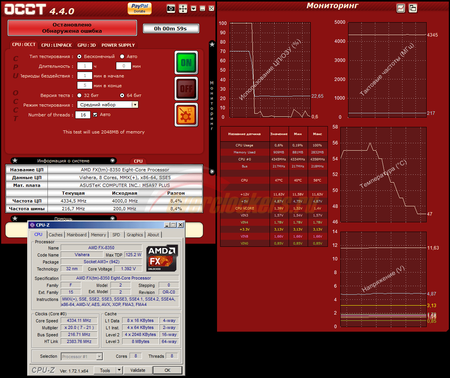This screenshot has height=378, width=450.
Task: Click the PayPal Donate icon
Action: pyautogui.click(x=139, y=8)
